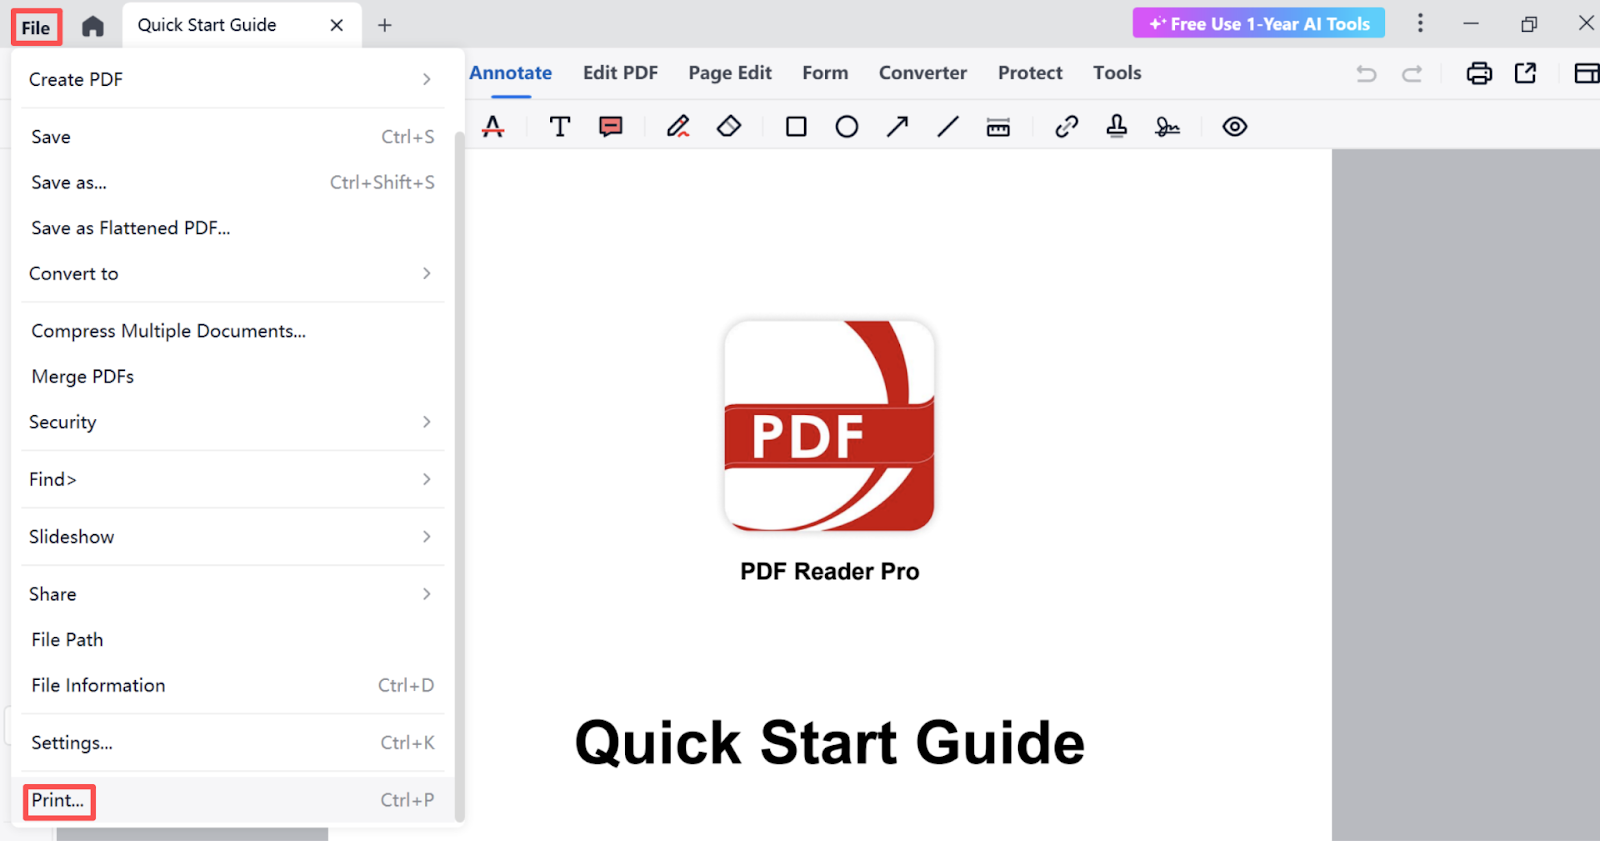Expand the Create PDF submenu

(x=230, y=79)
